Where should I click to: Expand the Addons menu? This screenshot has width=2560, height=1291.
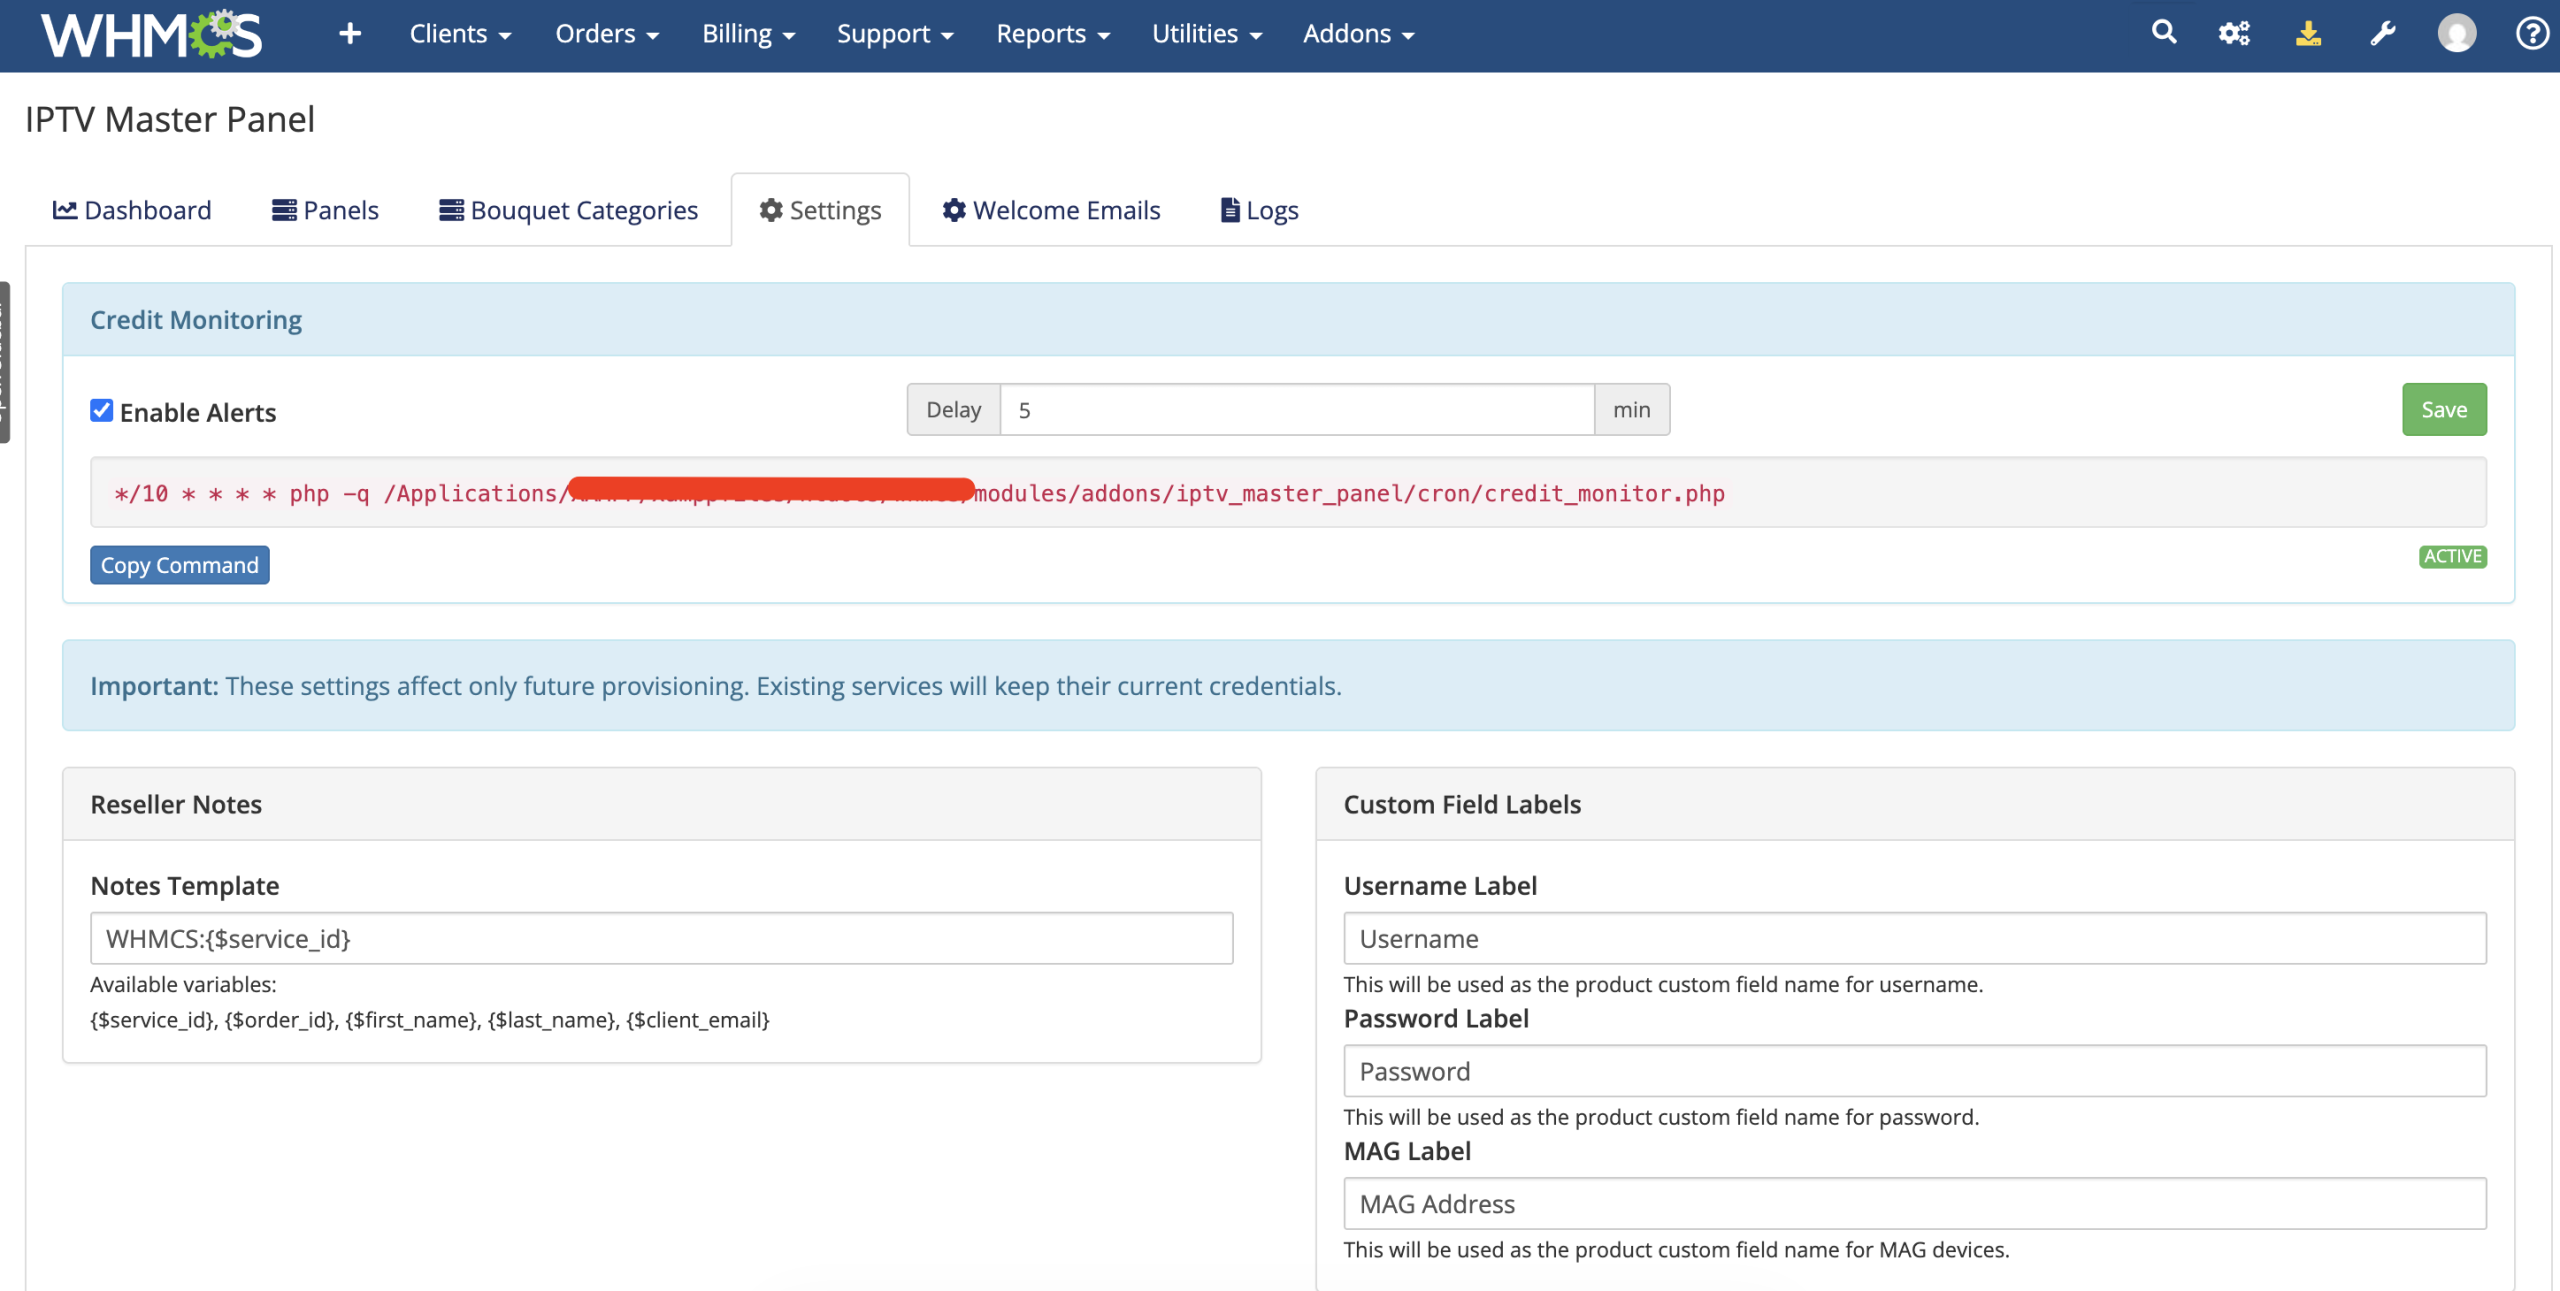pyautogui.click(x=1358, y=34)
